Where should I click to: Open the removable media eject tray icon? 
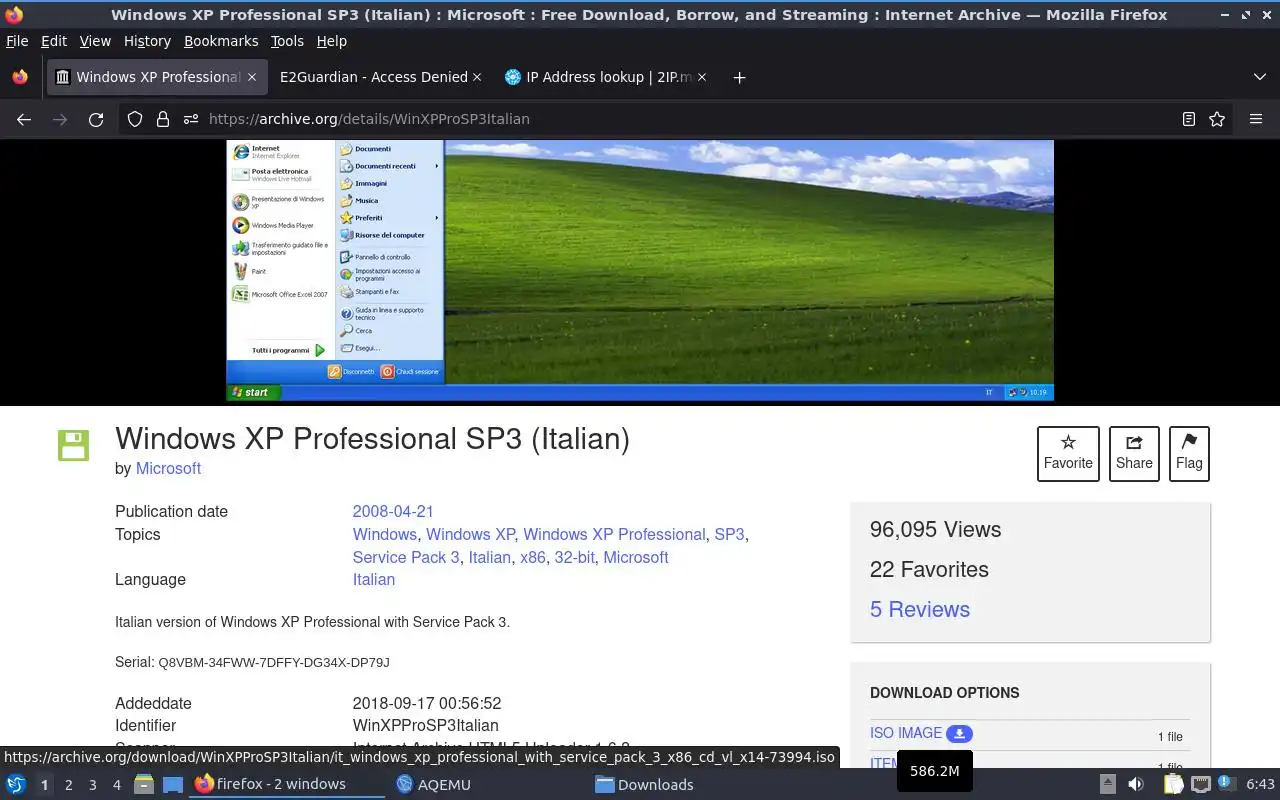1108,784
